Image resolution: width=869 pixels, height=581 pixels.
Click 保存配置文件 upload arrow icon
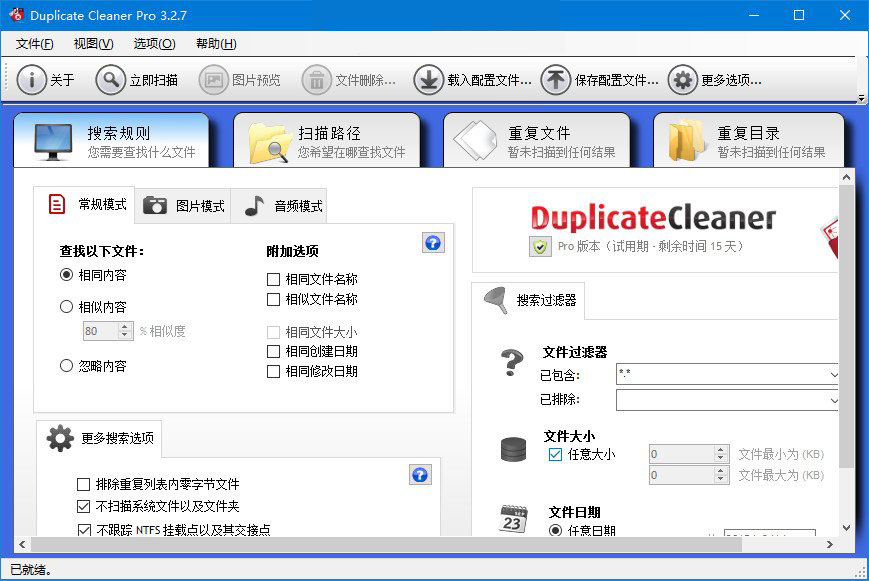(x=556, y=80)
